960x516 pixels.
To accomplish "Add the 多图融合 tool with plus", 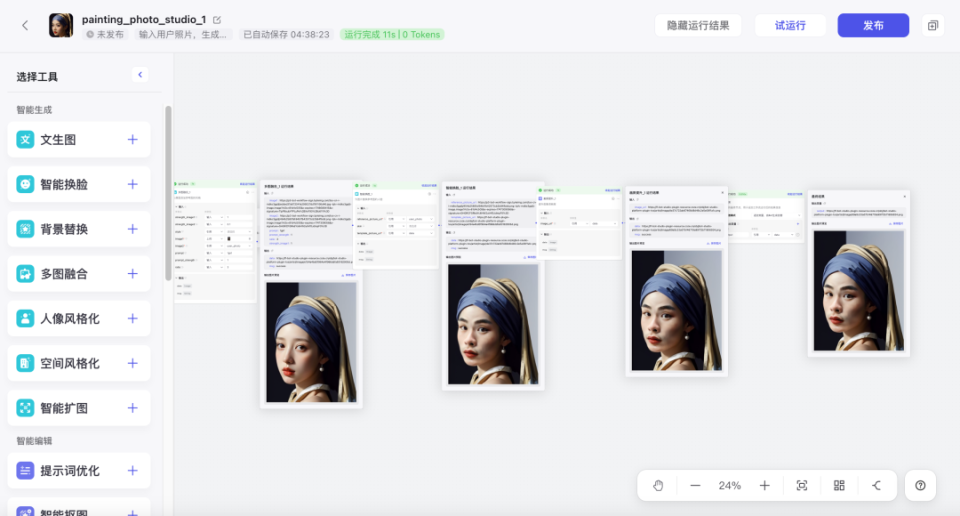I will pos(132,274).
